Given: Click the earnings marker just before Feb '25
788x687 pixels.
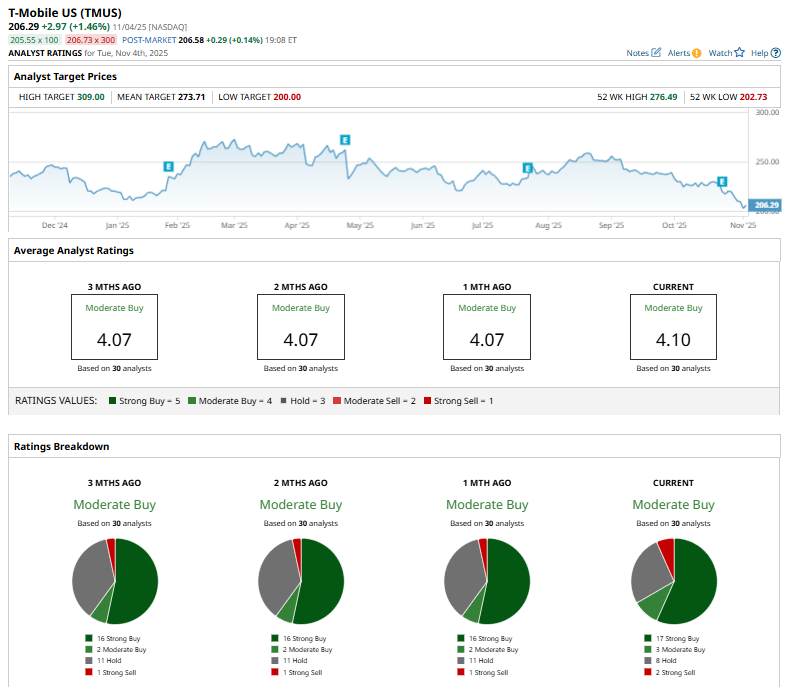Looking at the screenshot, I should point(168,165).
